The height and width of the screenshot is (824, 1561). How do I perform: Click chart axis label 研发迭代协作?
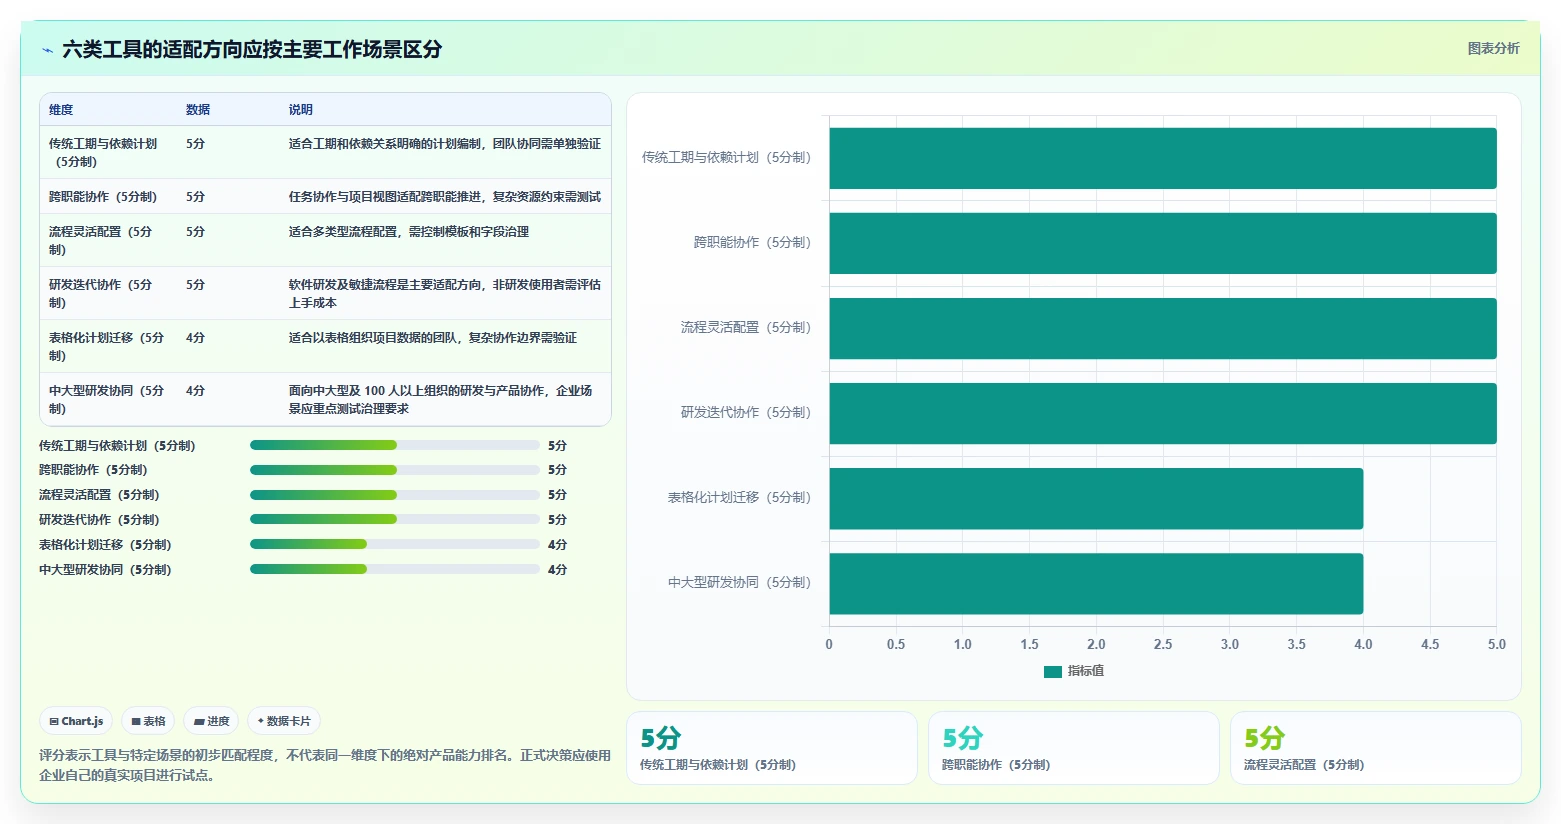pos(746,413)
